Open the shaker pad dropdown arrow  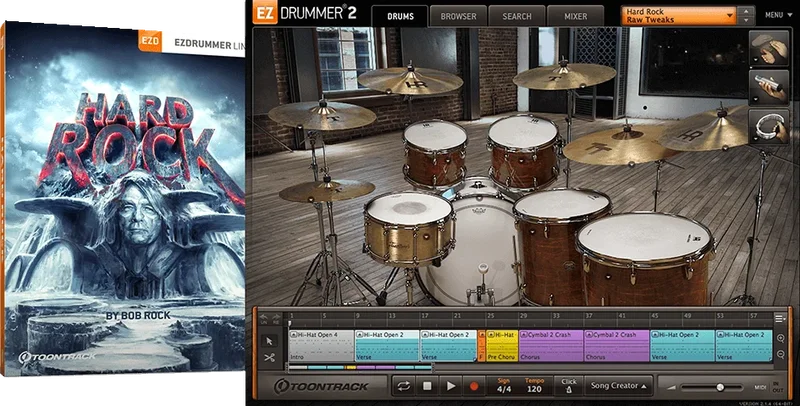(755, 99)
